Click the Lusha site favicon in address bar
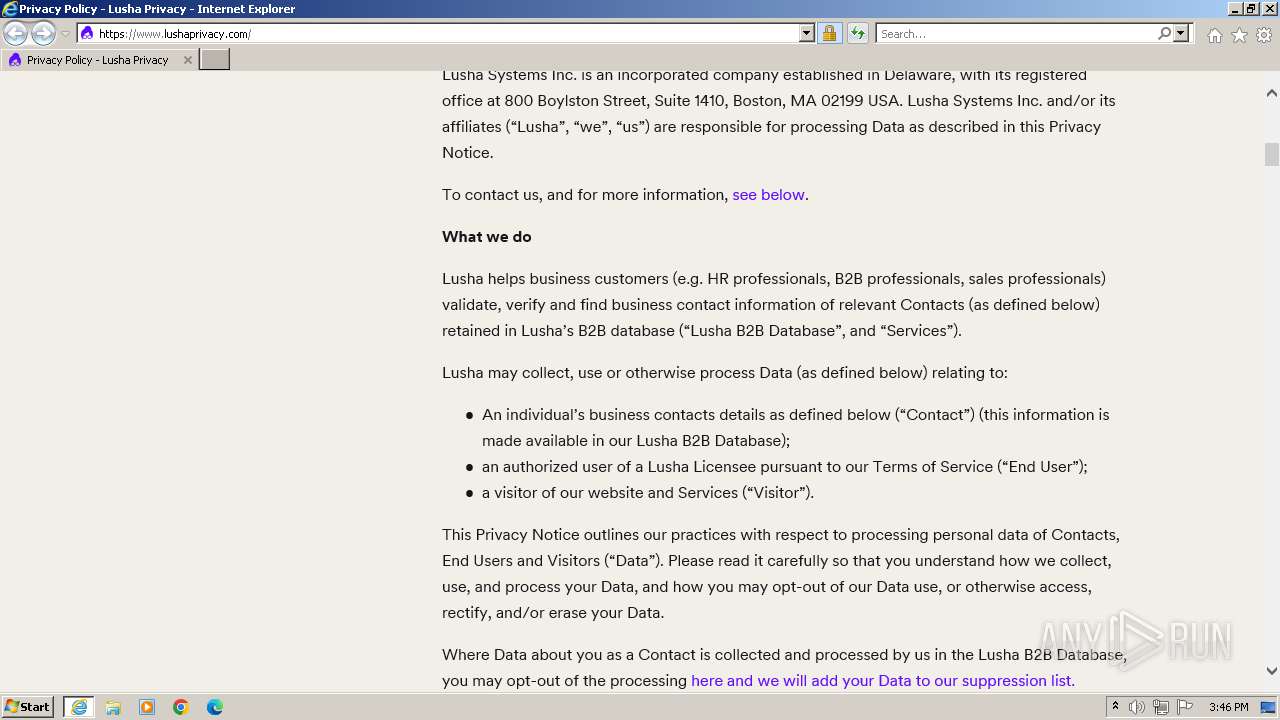This screenshot has width=1280, height=720. click(87, 34)
